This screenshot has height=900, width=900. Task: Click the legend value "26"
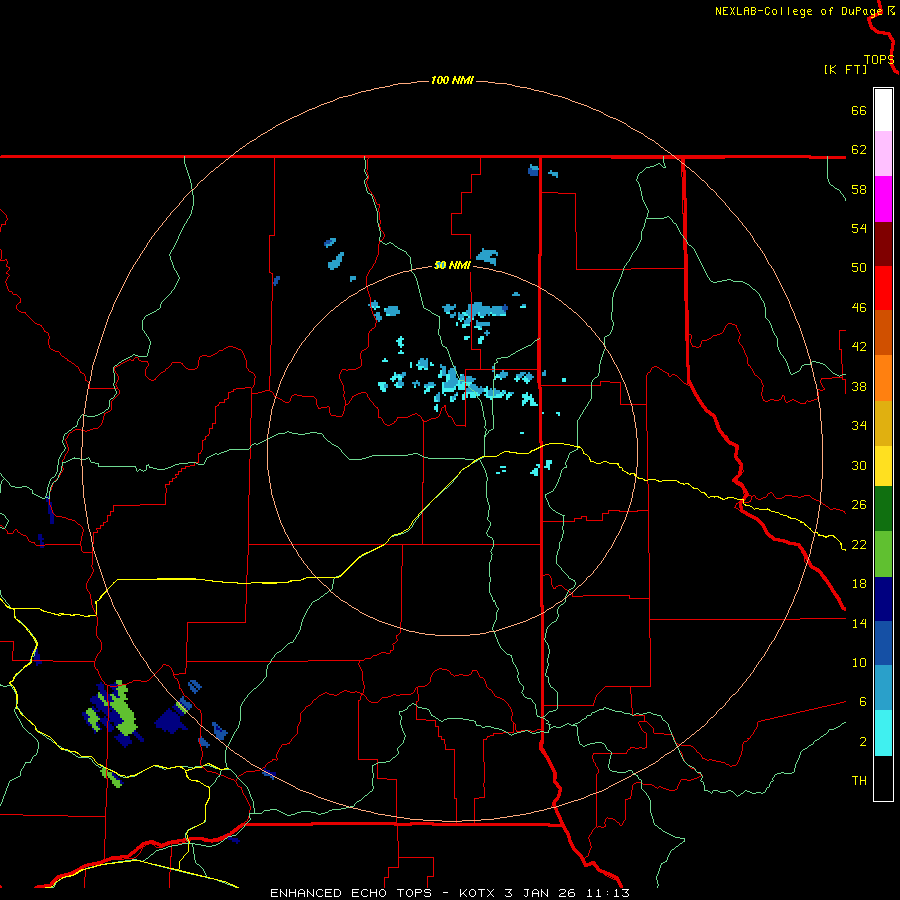click(x=859, y=505)
